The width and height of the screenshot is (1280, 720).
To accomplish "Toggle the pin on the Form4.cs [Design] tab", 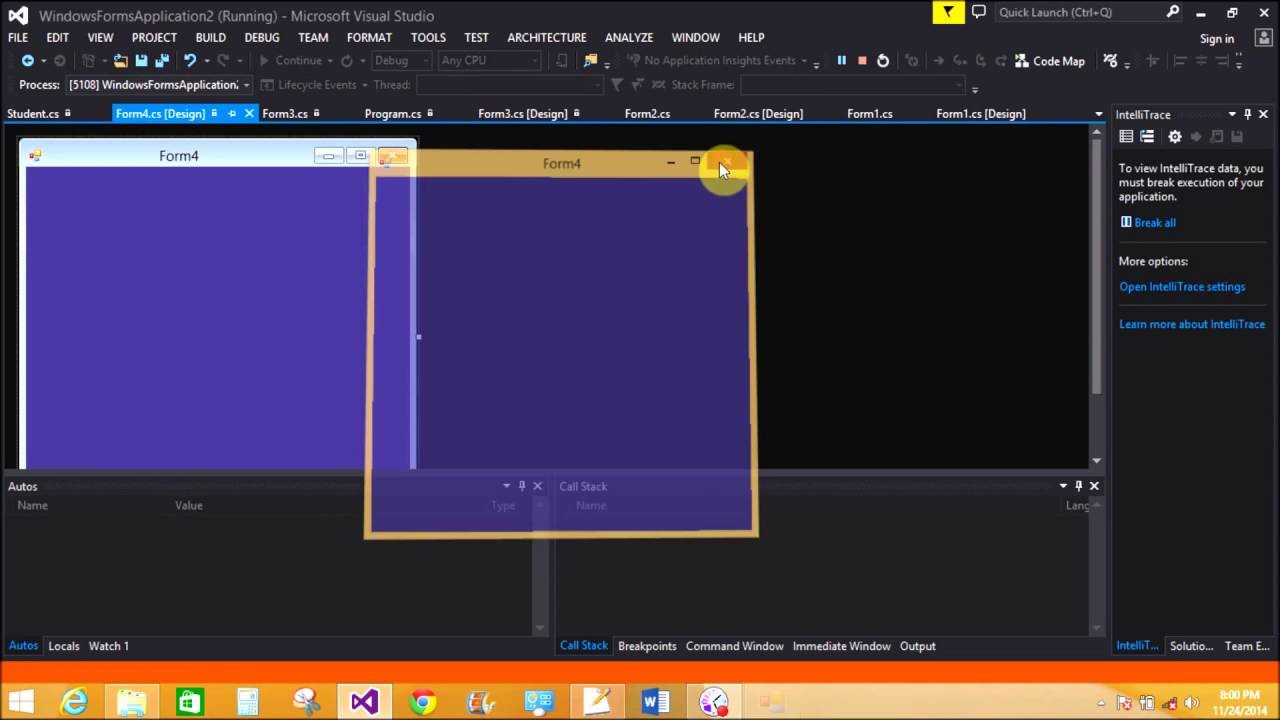I will click(x=232, y=113).
